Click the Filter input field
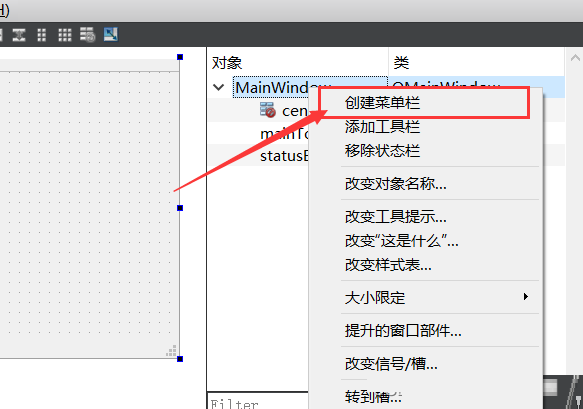Image resolution: width=583 pixels, height=409 pixels. (x=258, y=401)
